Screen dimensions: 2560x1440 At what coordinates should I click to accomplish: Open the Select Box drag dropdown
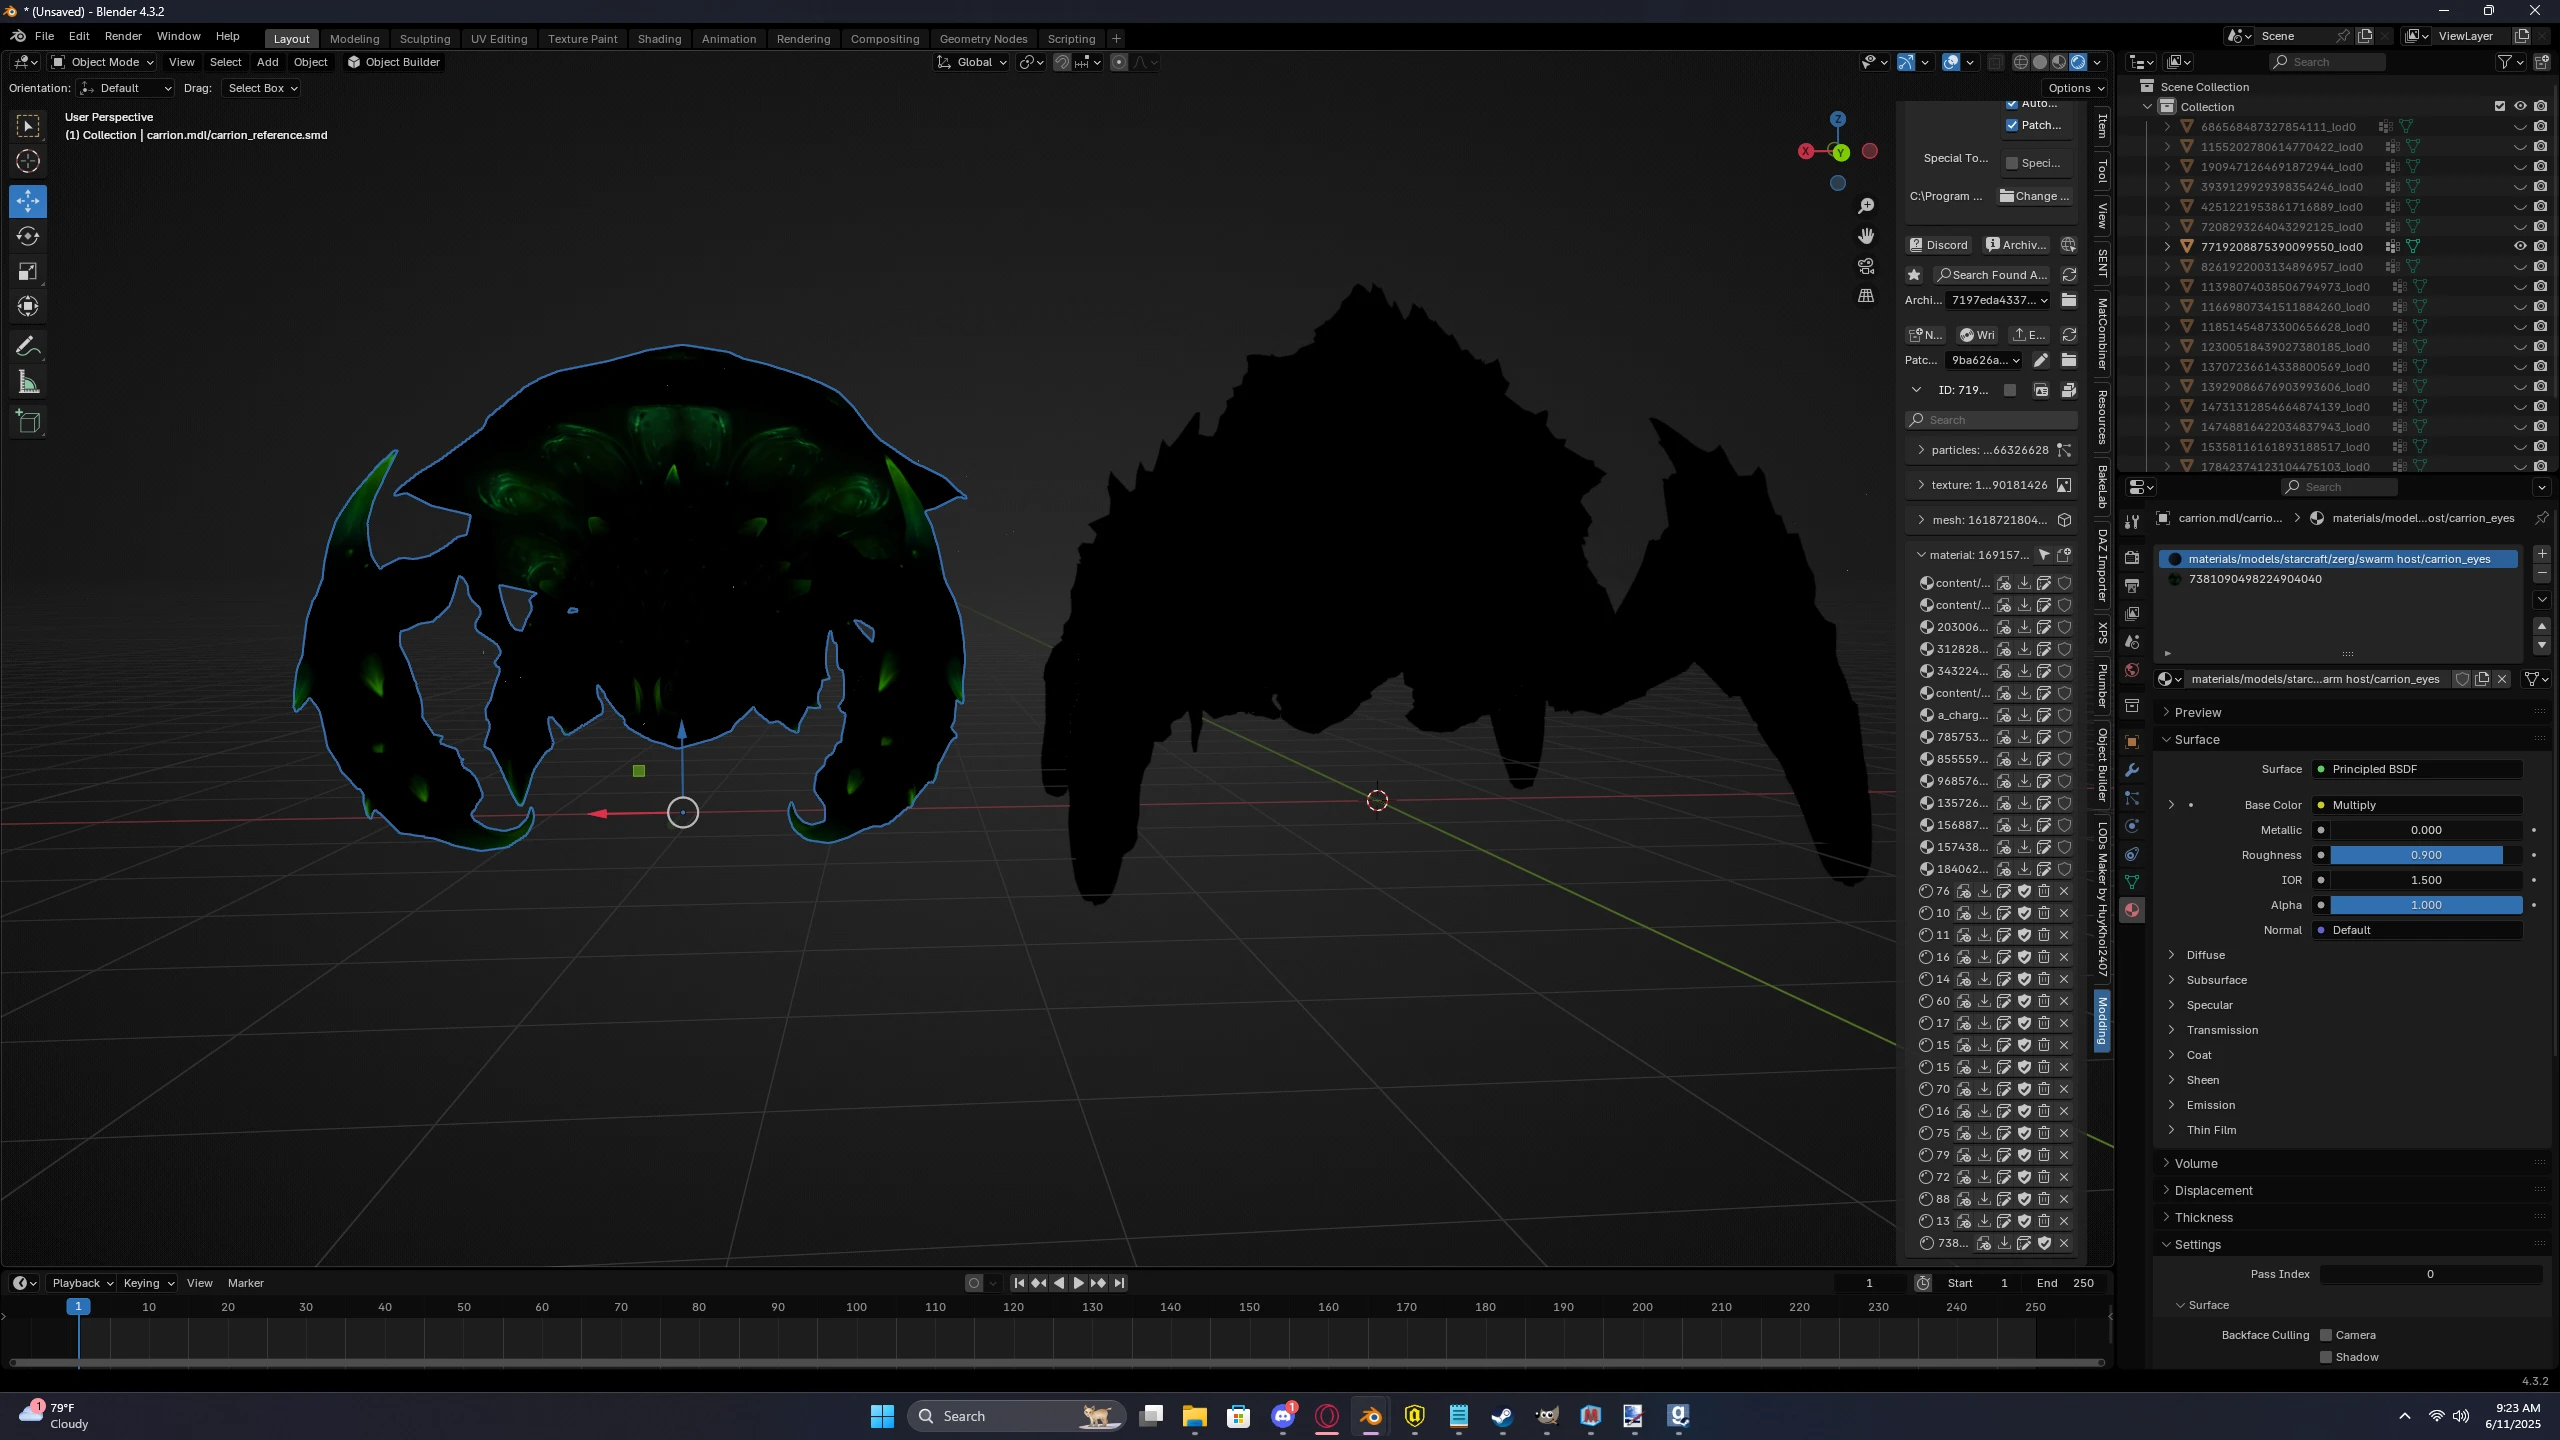(x=262, y=88)
